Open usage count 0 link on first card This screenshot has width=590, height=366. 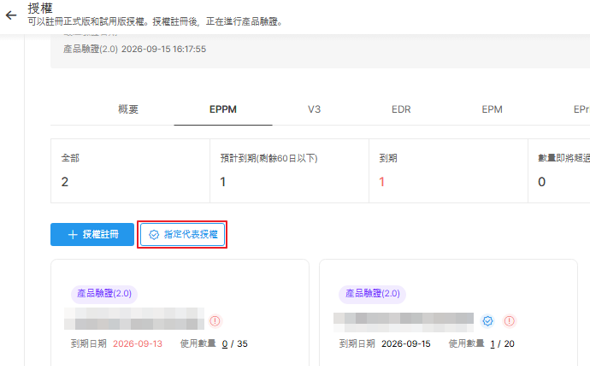coord(225,344)
